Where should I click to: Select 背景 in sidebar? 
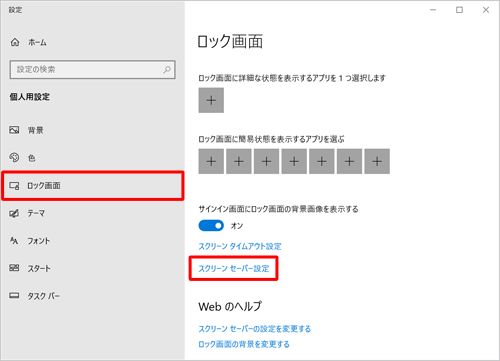92,130
